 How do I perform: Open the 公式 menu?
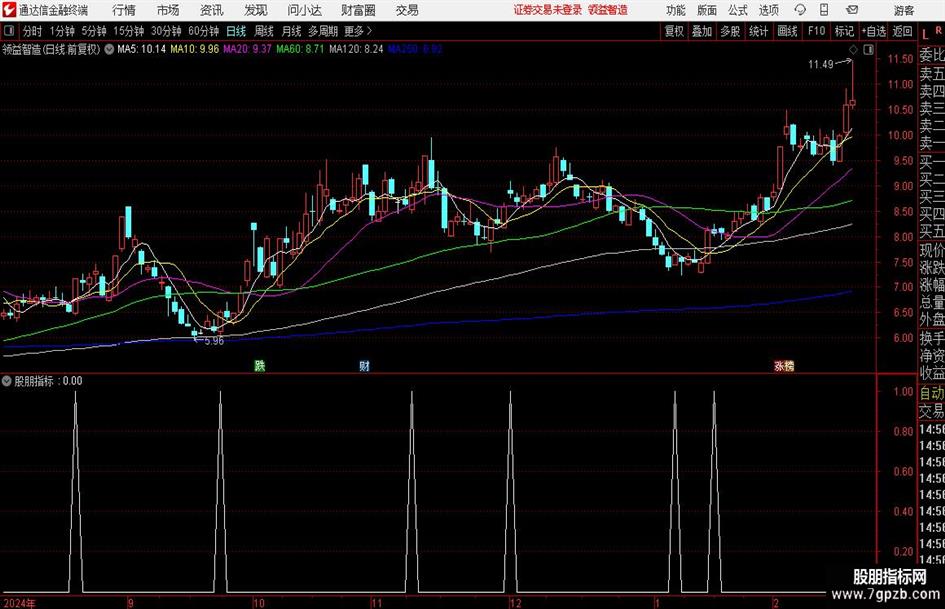click(738, 10)
